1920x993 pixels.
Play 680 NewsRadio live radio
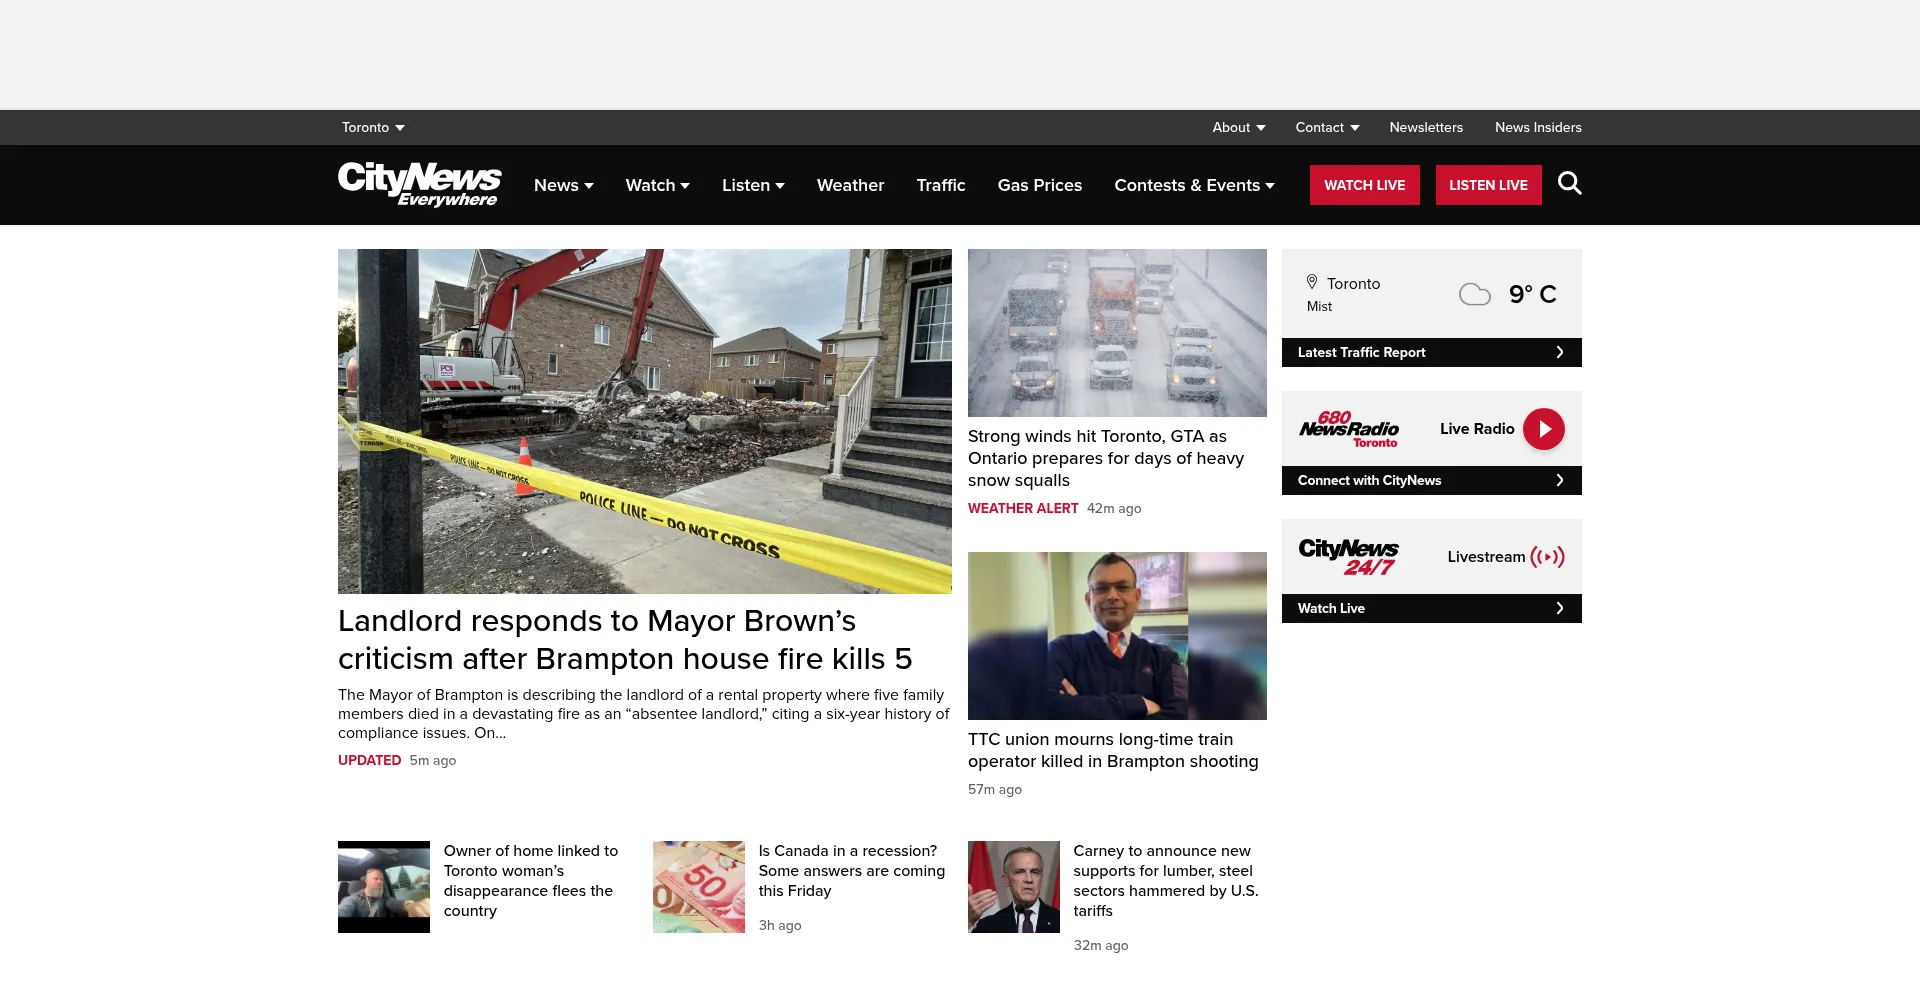pyautogui.click(x=1543, y=429)
